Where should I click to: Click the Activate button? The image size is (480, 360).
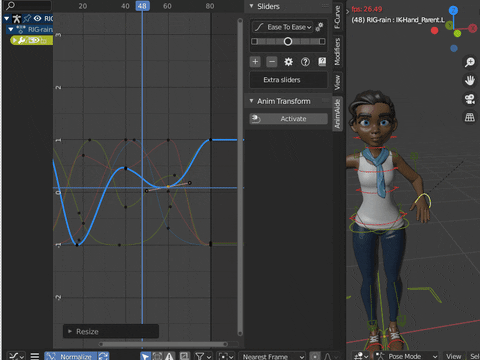289,119
